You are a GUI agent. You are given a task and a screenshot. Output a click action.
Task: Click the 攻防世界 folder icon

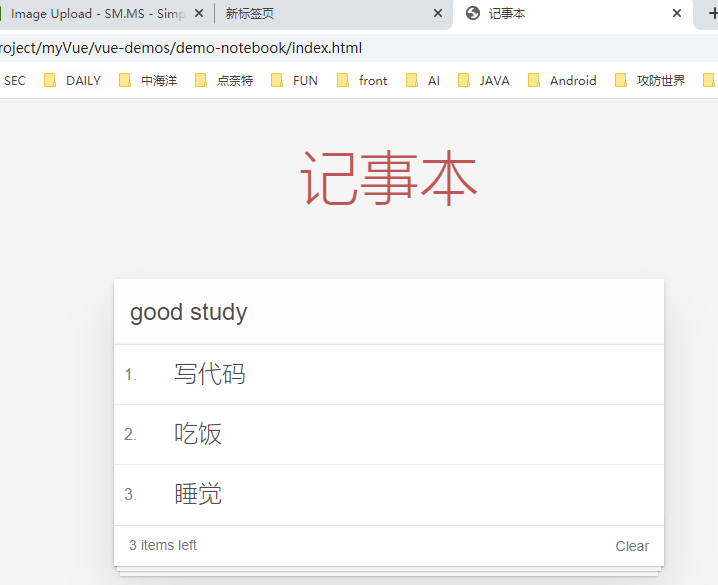(x=620, y=81)
